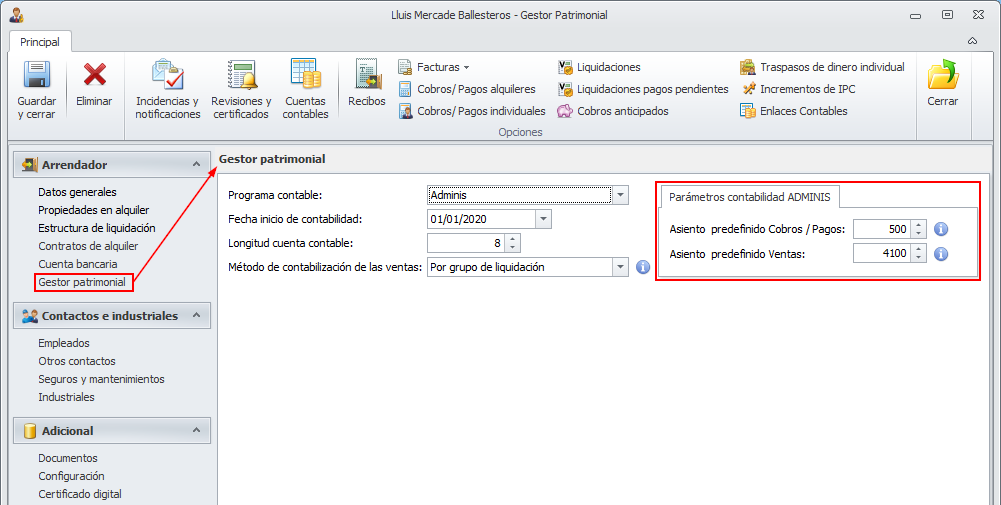The height and width of the screenshot is (505, 1001).
Task: Click the Asiento Ventas field showing 4100
Action: pyautogui.click(x=882, y=253)
